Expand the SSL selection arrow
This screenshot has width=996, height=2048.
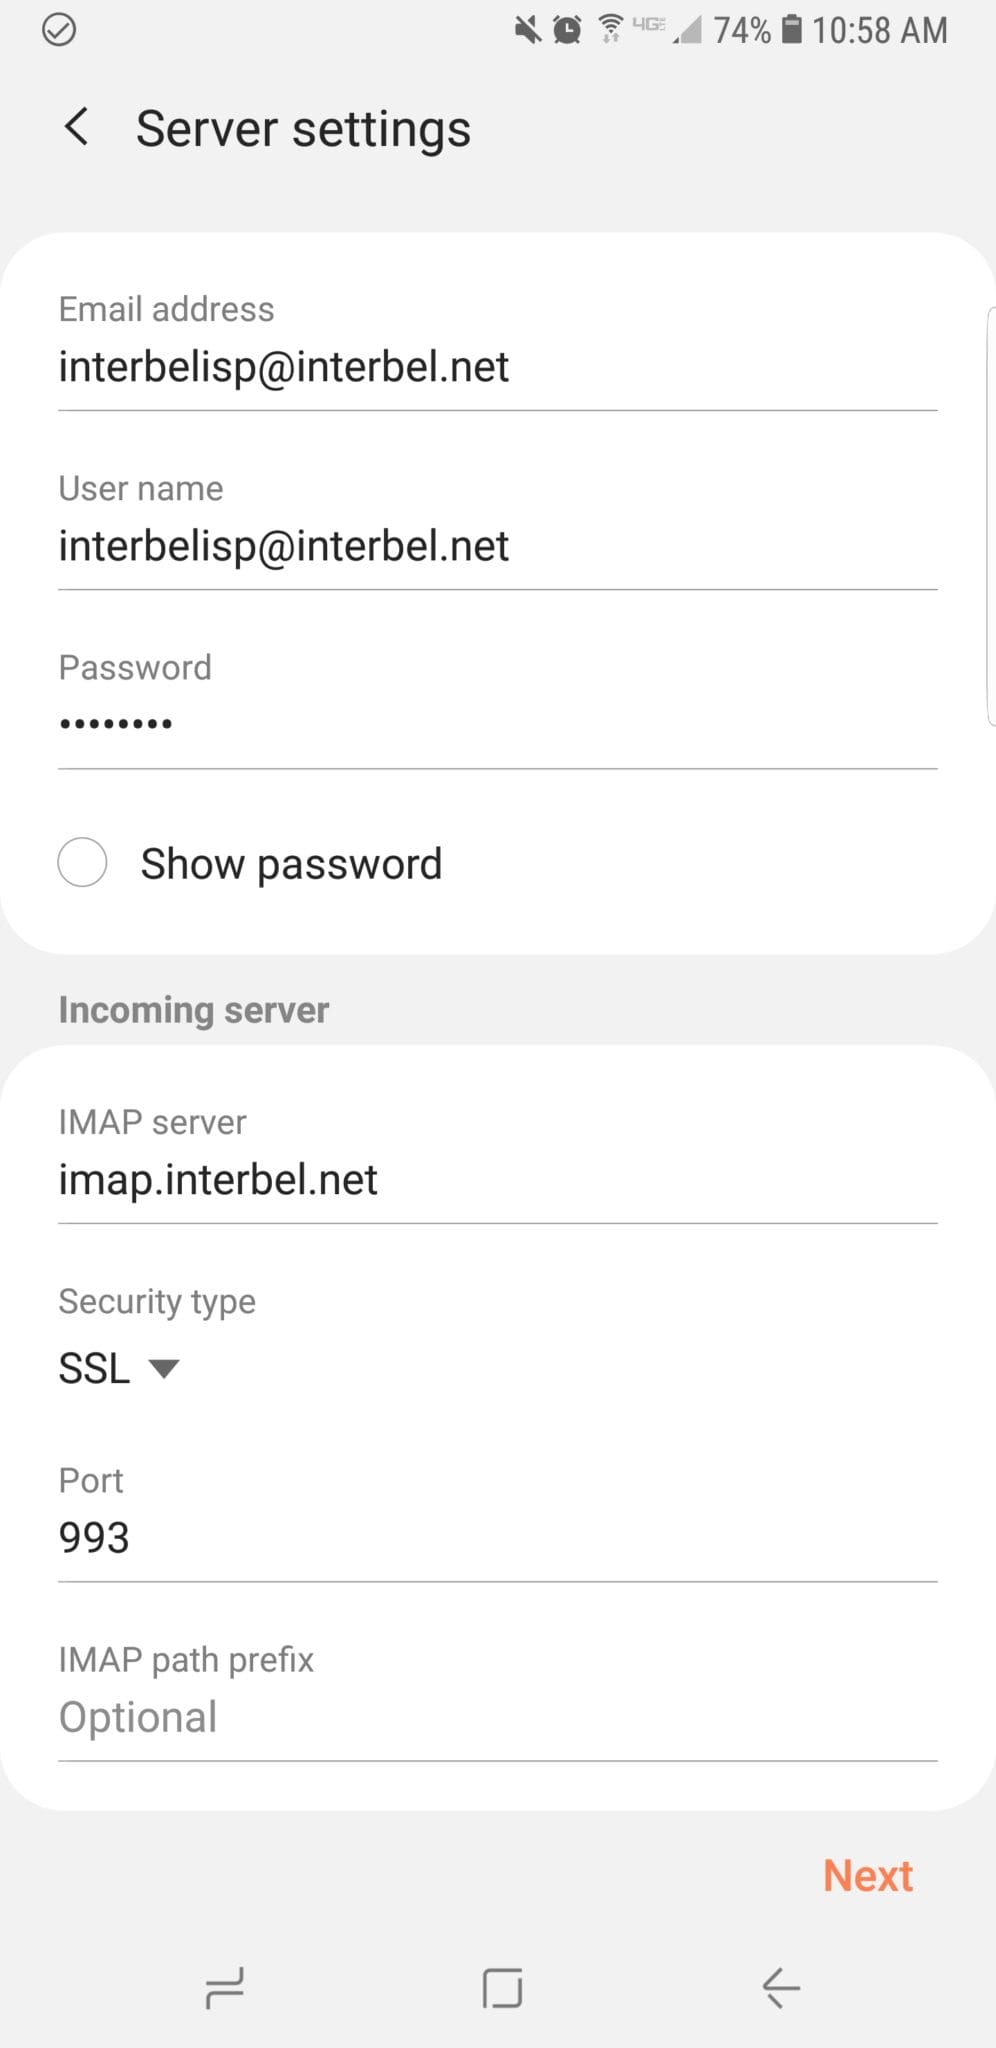165,1369
